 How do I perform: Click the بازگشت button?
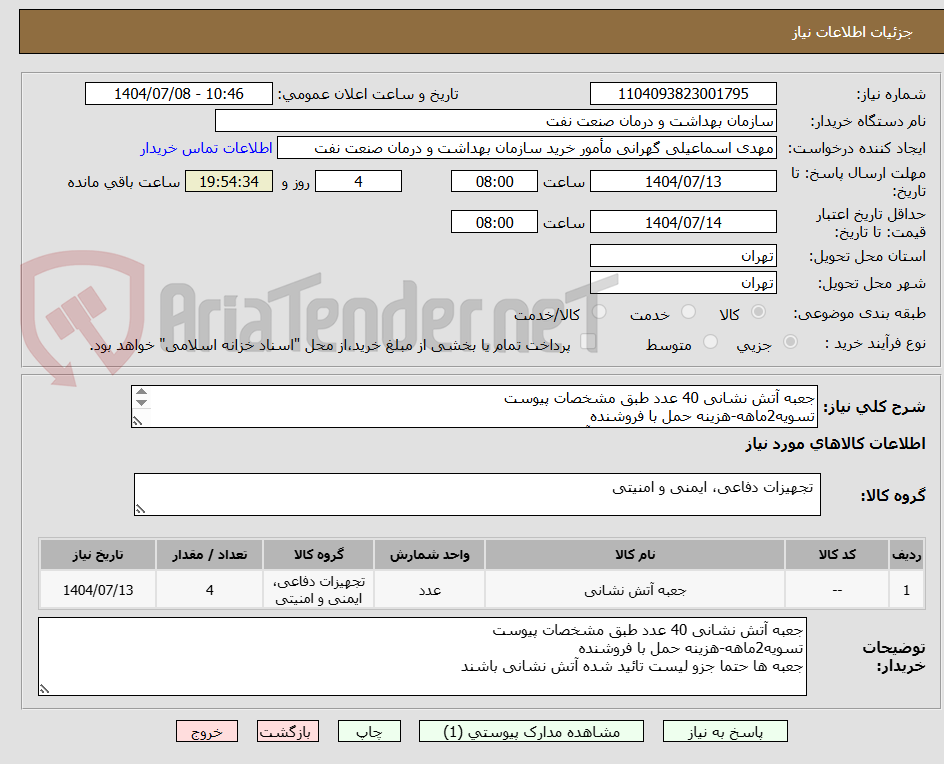click(287, 731)
